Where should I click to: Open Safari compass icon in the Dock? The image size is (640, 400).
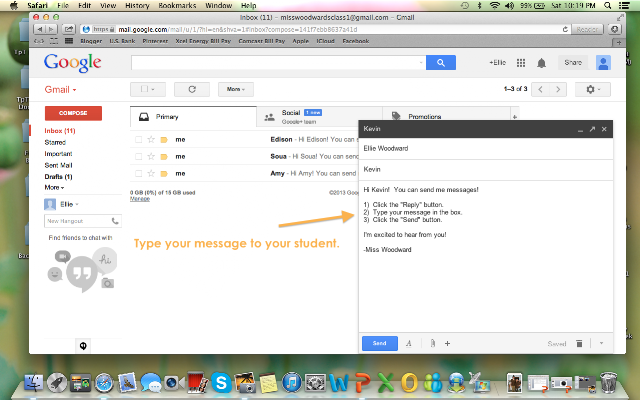tap(104, 383)
